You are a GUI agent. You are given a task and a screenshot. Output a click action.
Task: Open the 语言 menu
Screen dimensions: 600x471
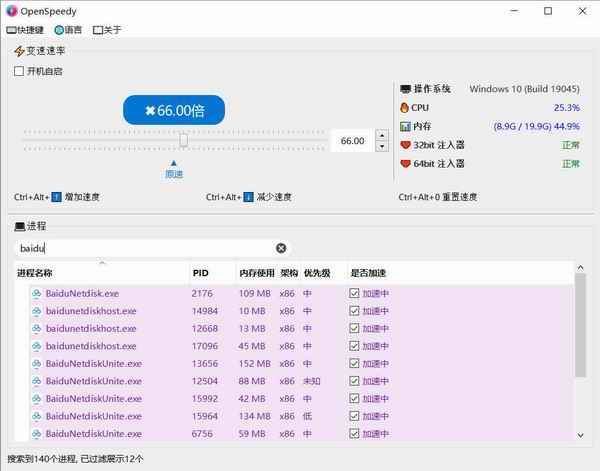pyautogui.click(x=69, y=30)
